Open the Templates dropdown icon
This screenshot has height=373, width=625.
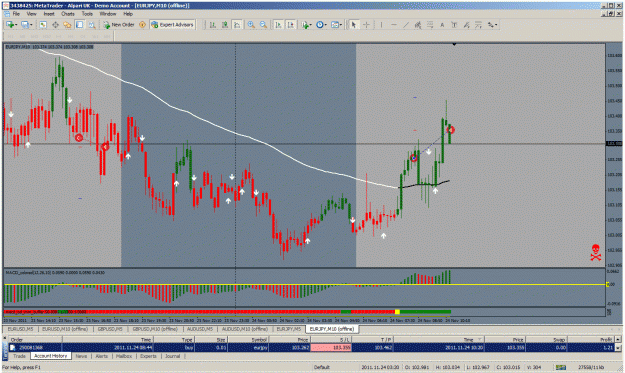pos(336,25)
